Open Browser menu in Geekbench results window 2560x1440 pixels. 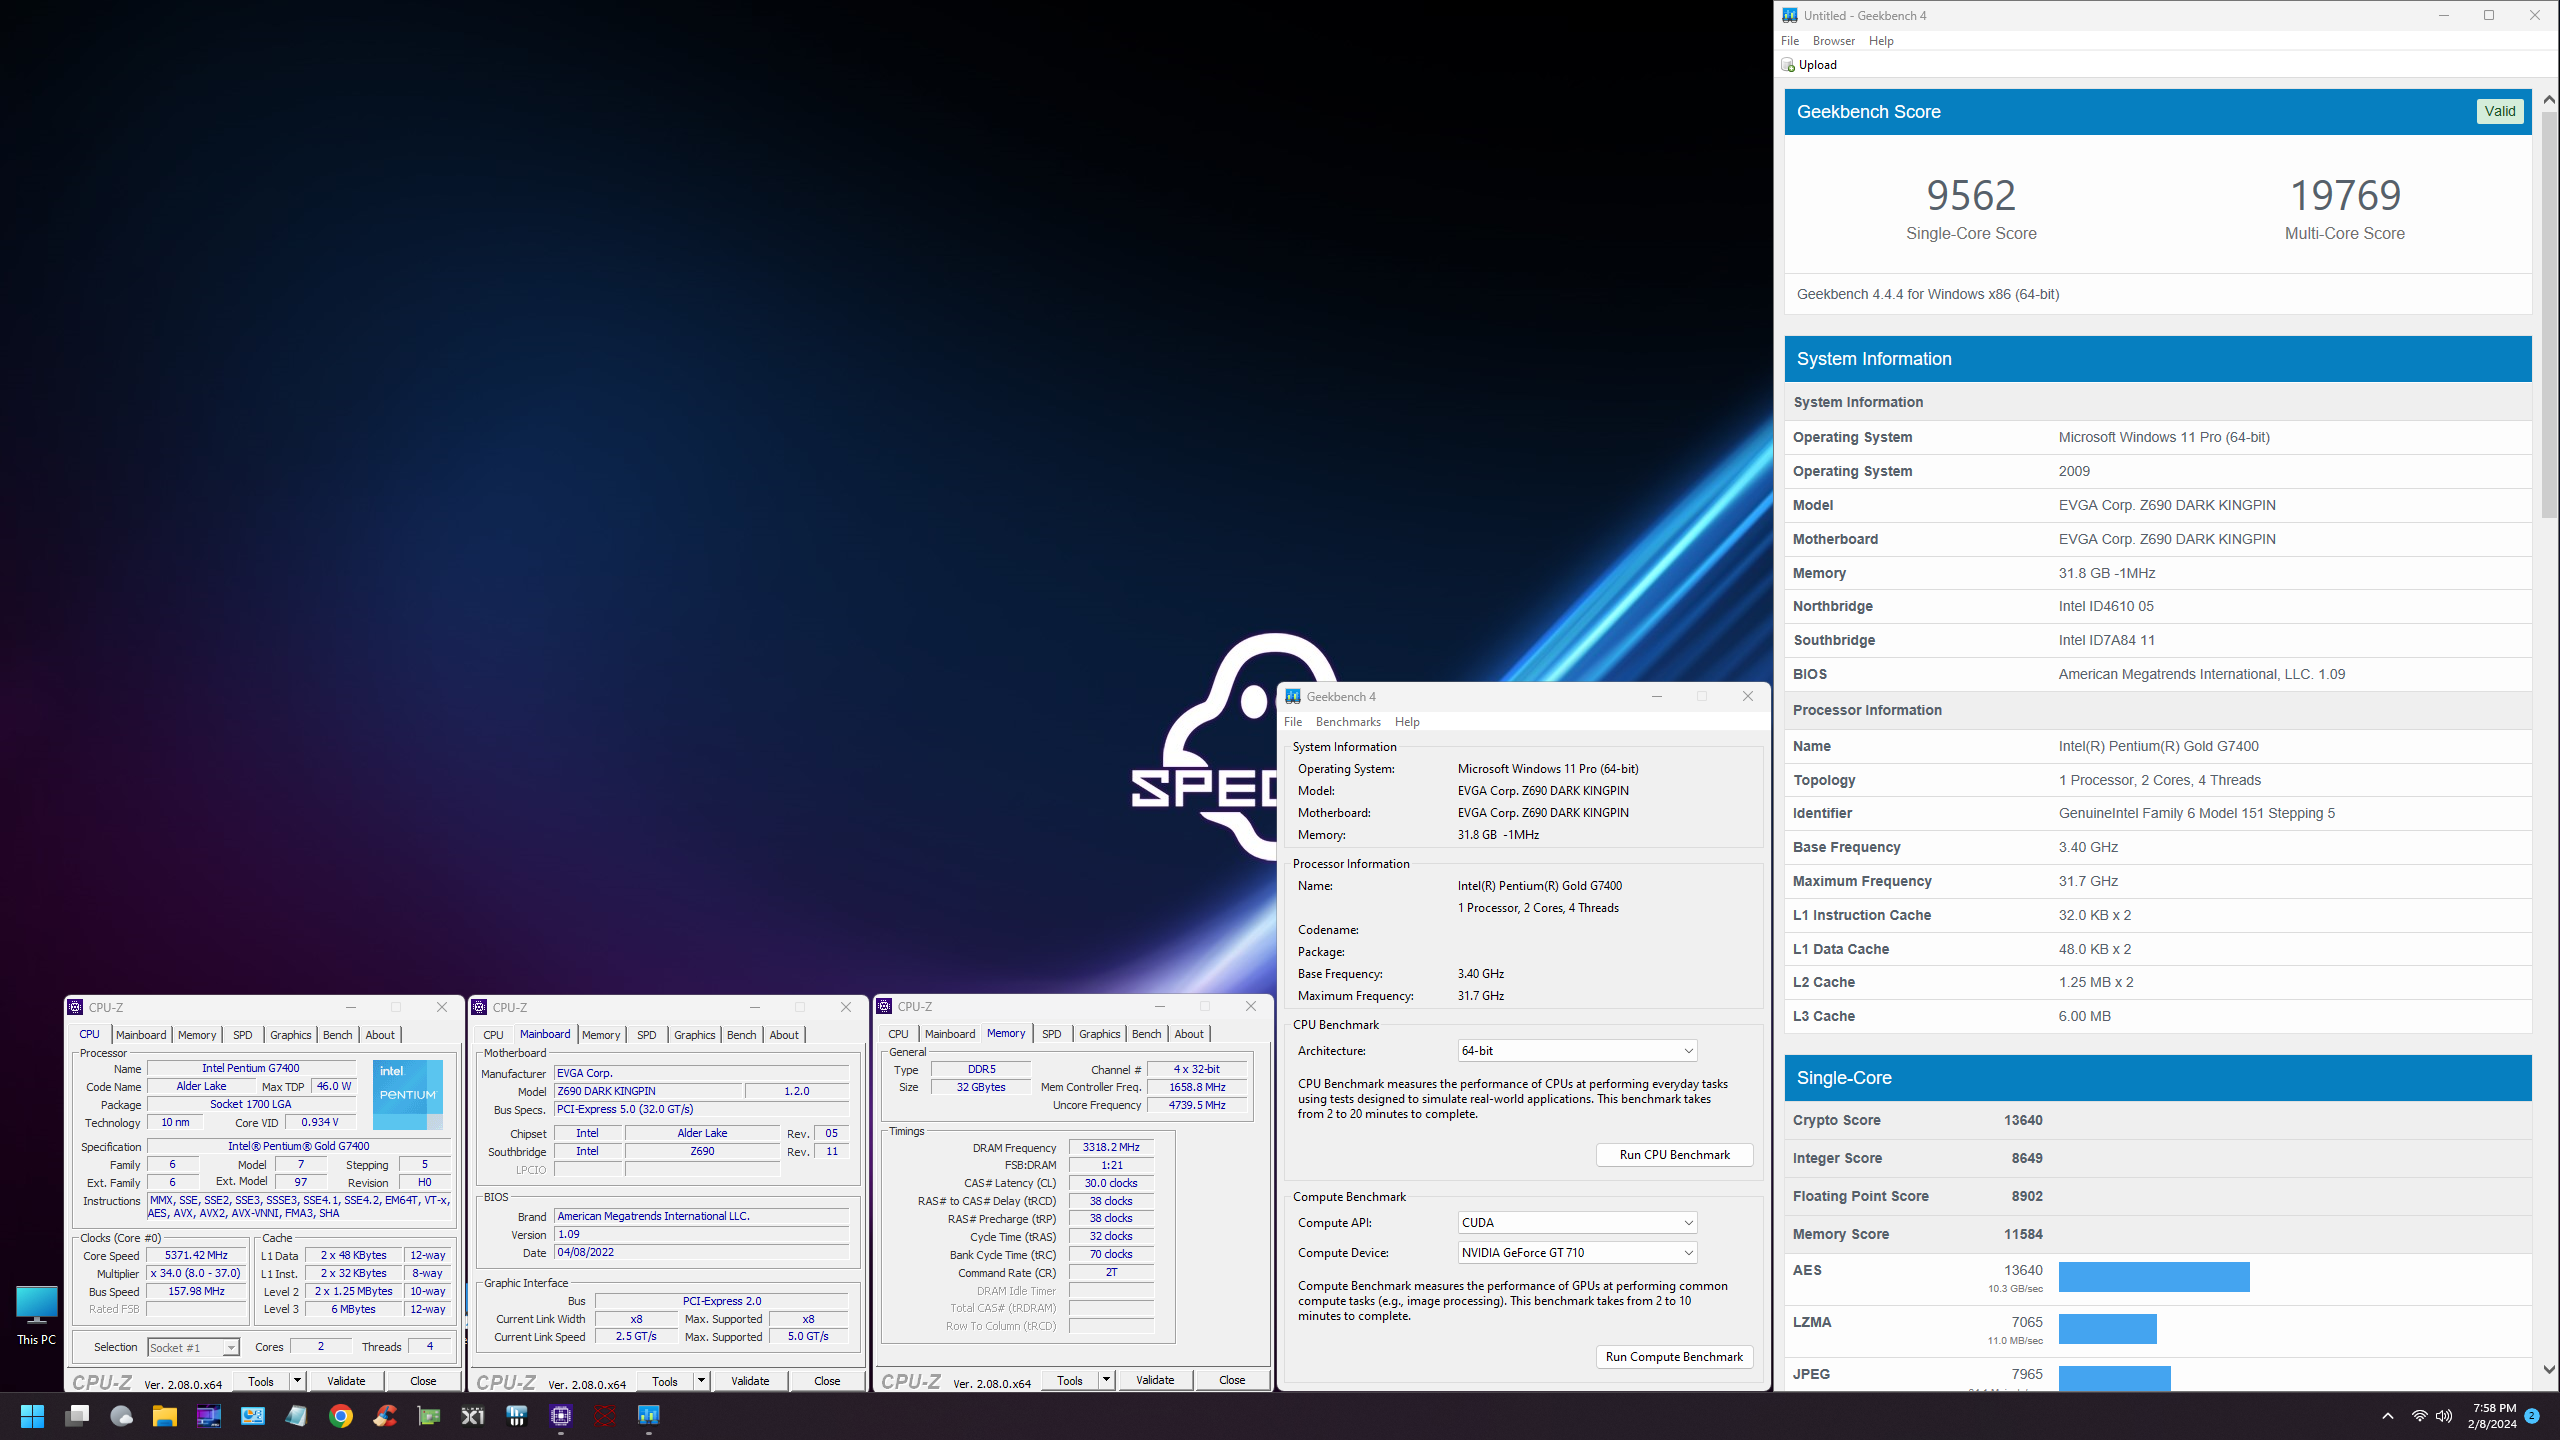click(1833, 41)
